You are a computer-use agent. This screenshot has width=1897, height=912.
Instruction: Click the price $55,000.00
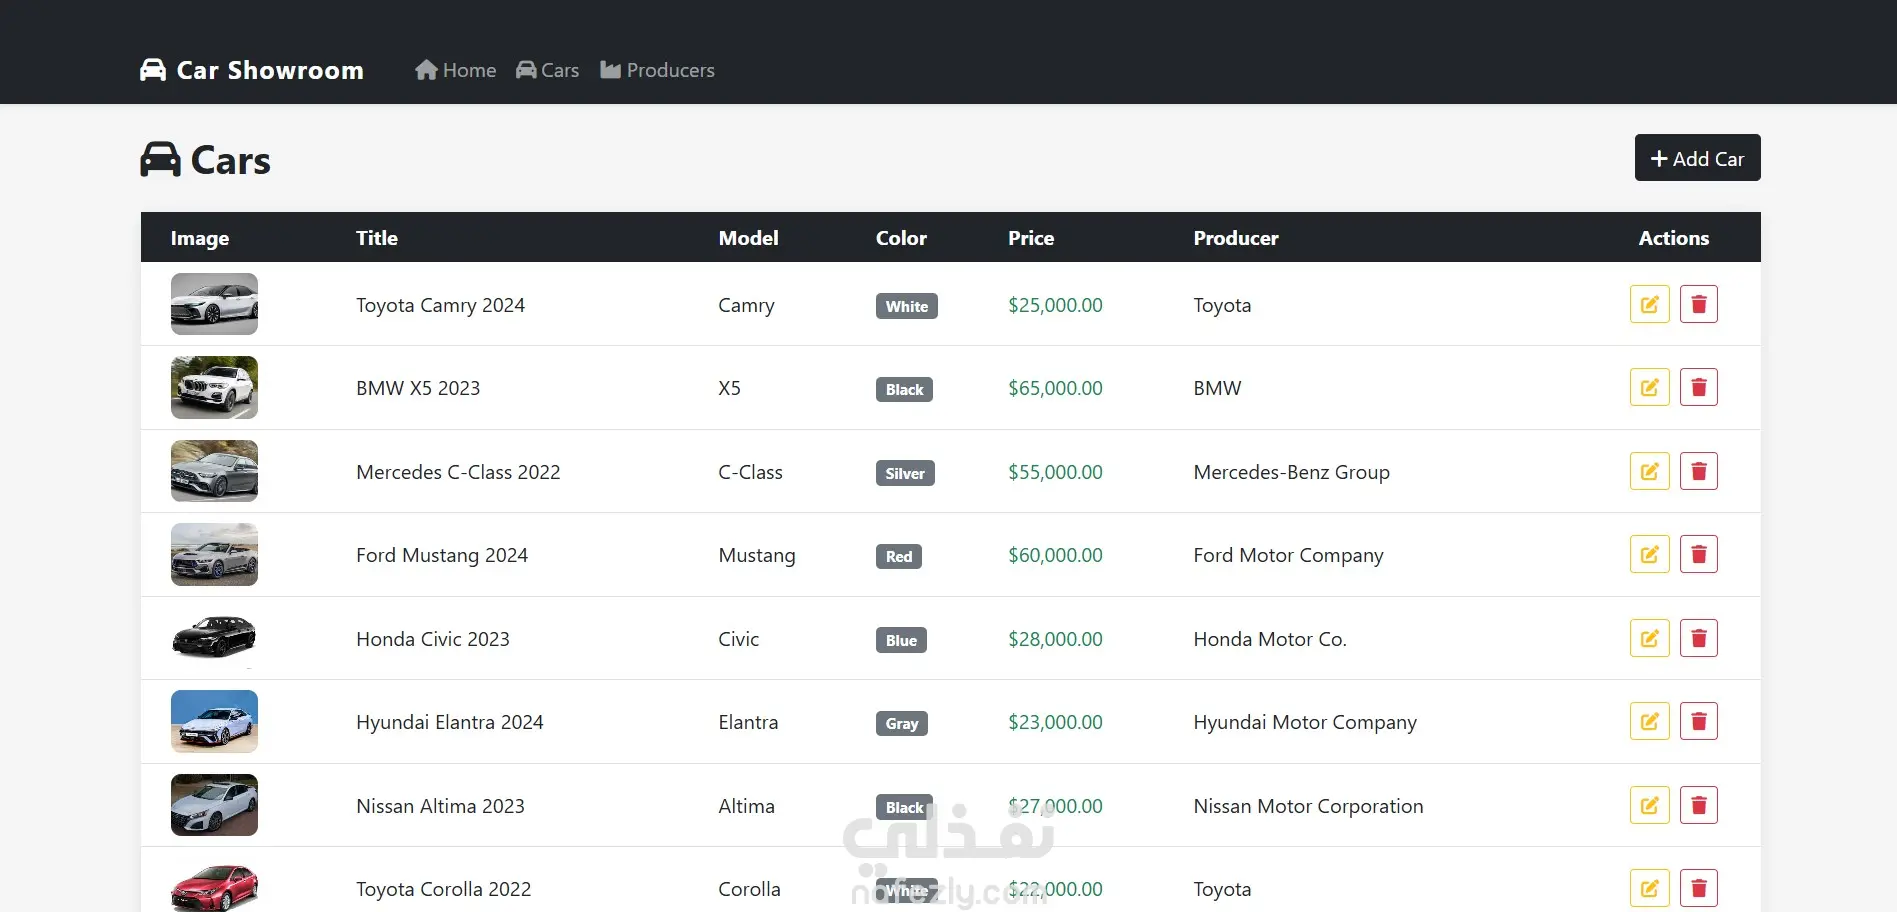coord(1055,472)
